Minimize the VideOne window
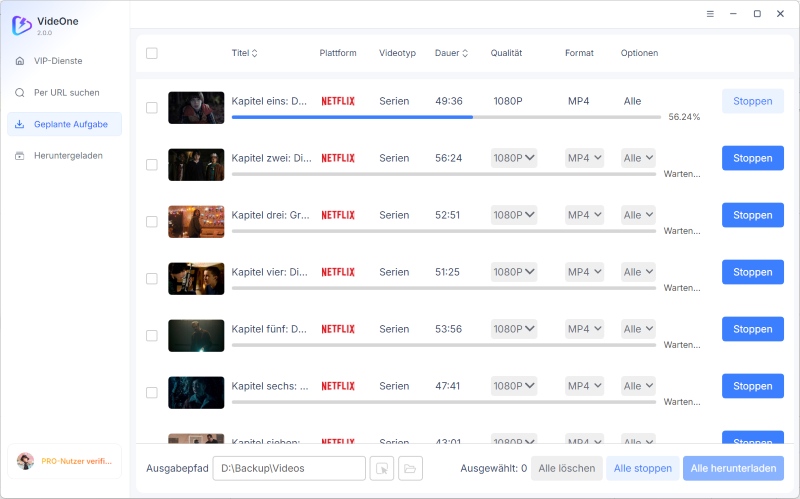Viewport: 800px width, 499px height. [x=733, y=14]
